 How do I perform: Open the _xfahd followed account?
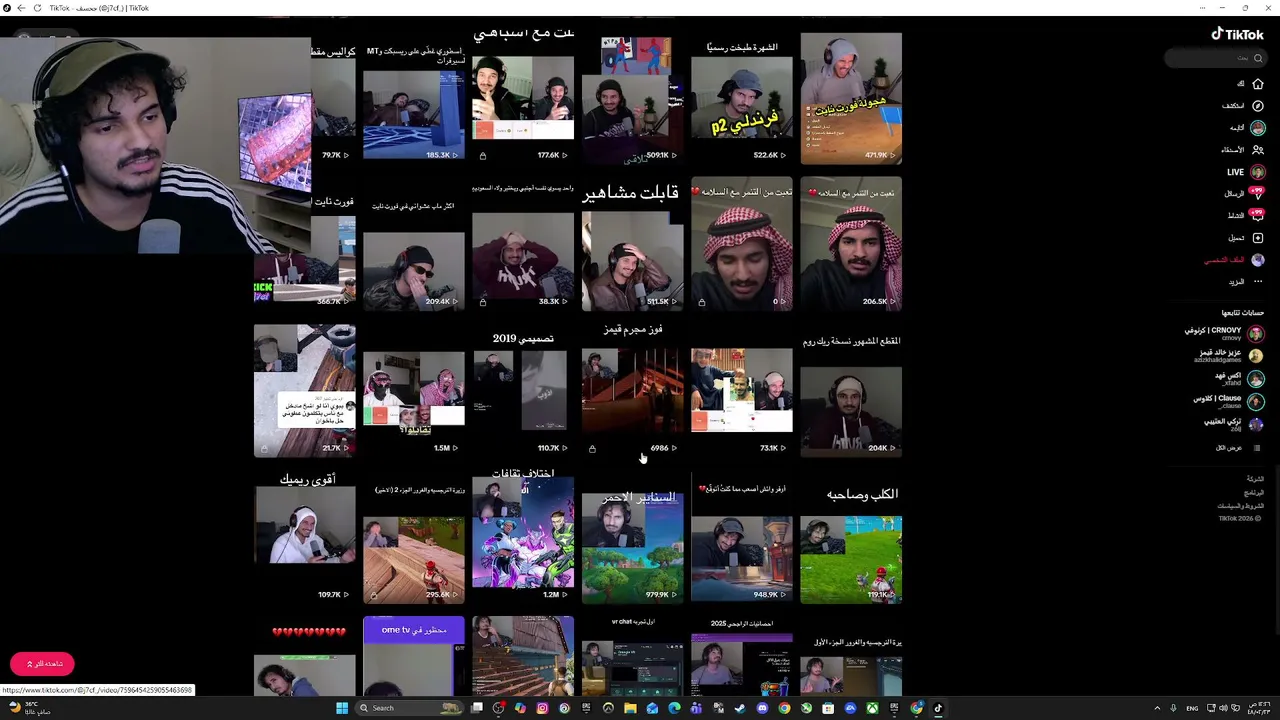[1239, 378]
